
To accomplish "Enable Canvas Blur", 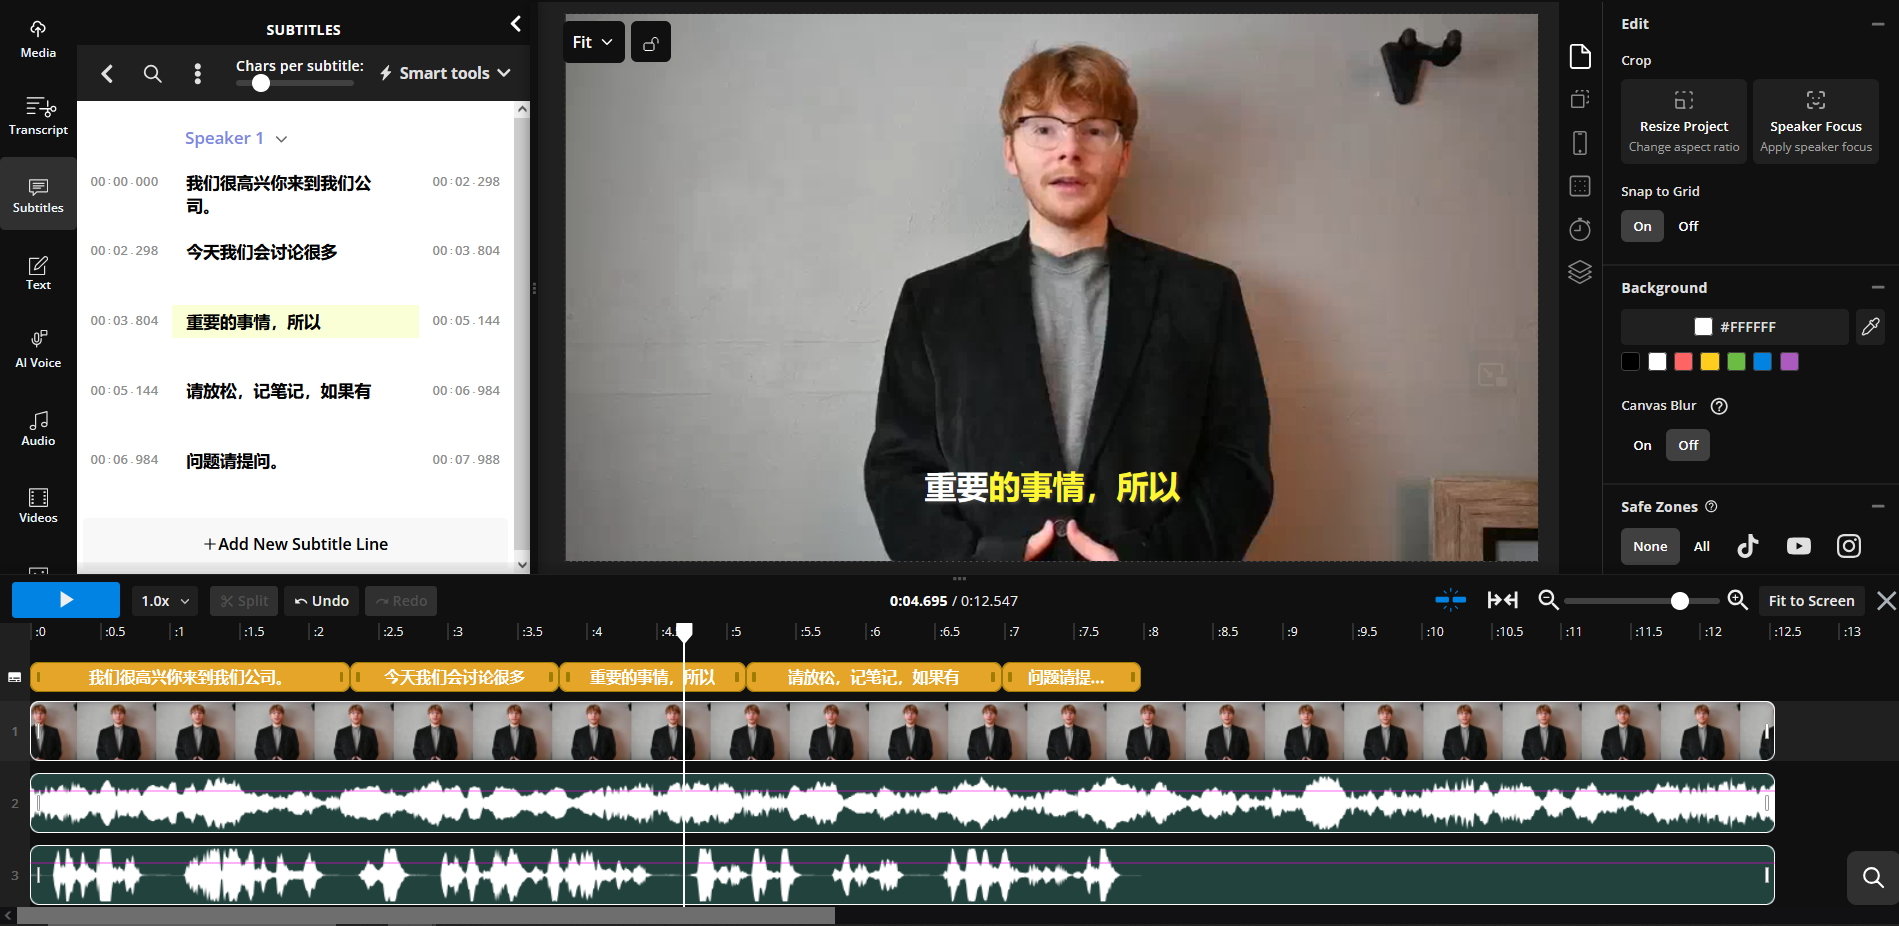I will (x=1641, y=444).
